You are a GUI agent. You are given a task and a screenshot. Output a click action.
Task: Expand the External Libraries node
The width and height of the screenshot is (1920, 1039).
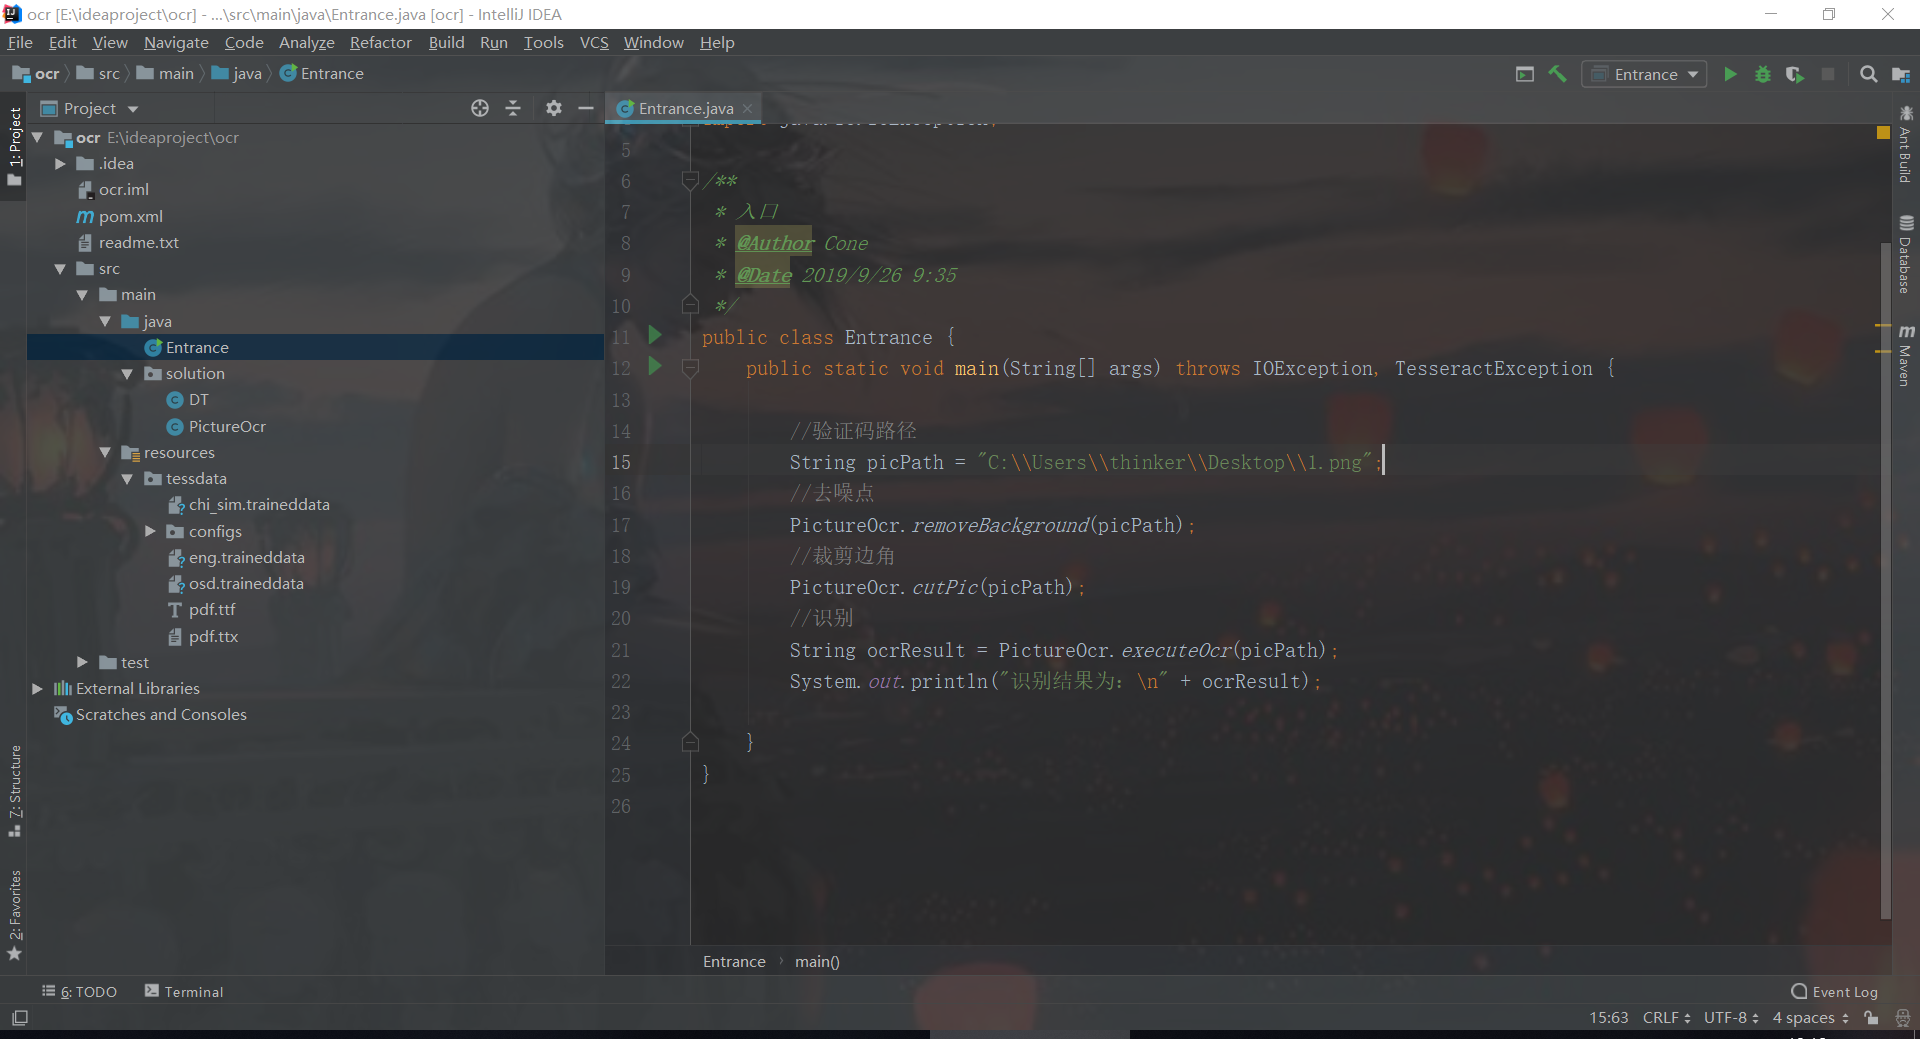[x=37, y=688]
